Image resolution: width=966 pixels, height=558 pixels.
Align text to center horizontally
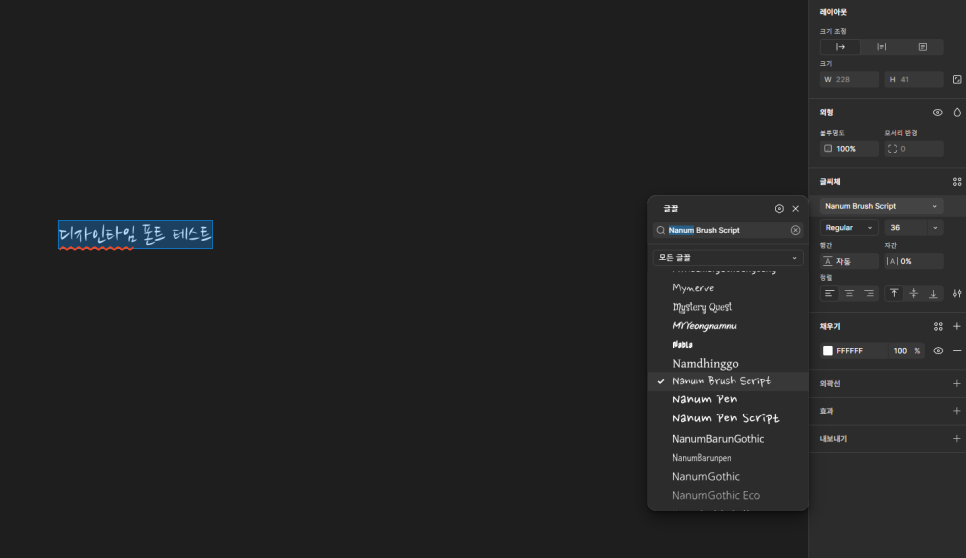(850, 294)
